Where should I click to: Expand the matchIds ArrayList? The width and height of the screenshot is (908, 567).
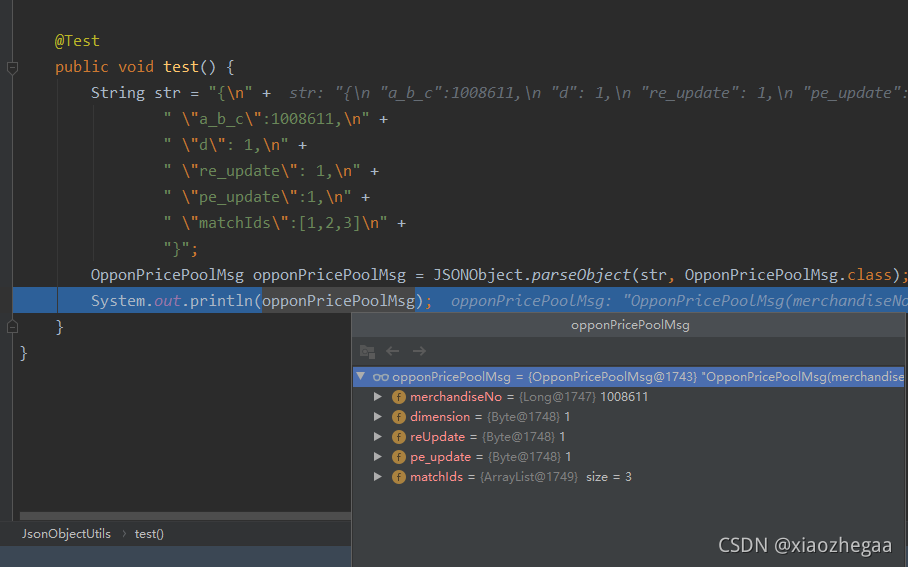pyautogui.click(x=378, y=477)
